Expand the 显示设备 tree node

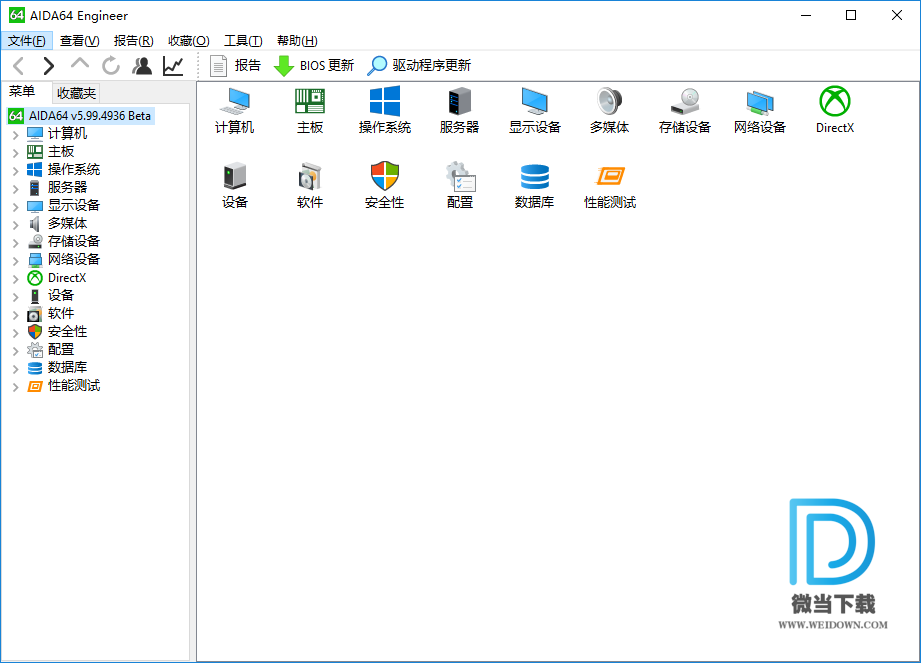click(x=15, y=207)
